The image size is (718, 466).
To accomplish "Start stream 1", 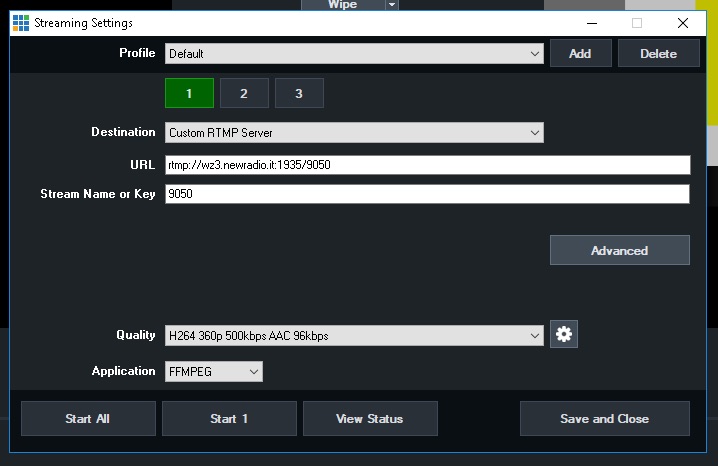I will tap(229, 418).
